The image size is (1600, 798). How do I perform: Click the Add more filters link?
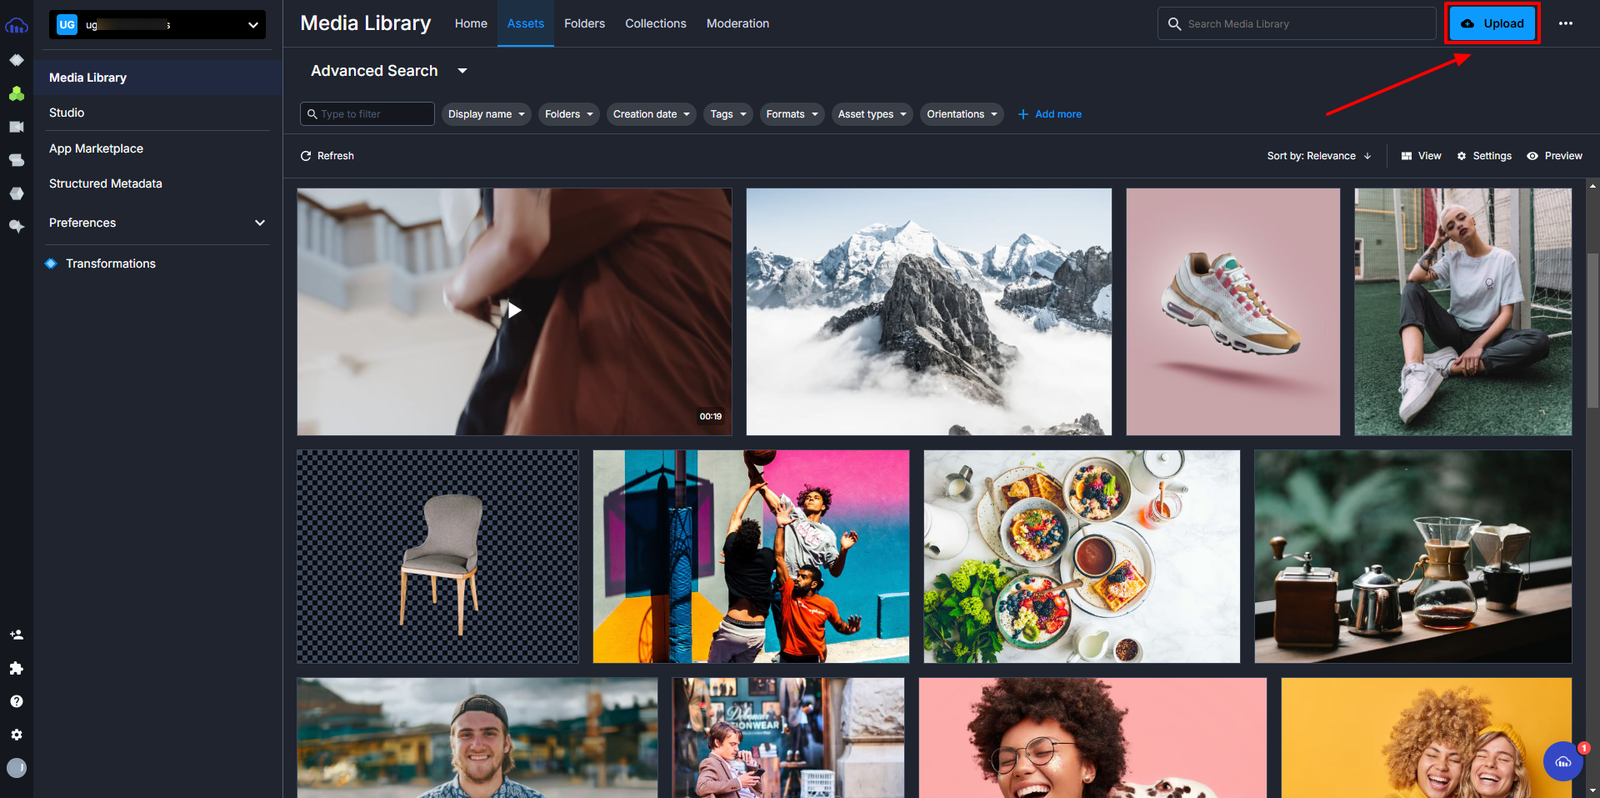pyautogui.click(x=1058, y=114)
